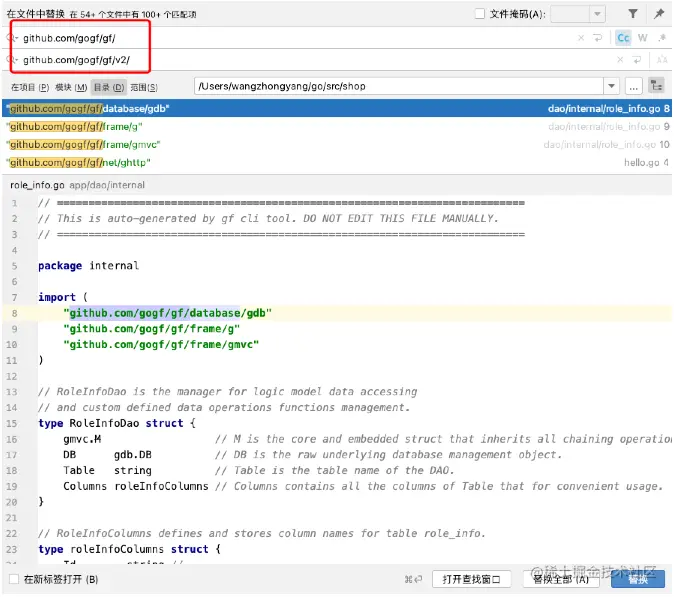
Task: Select result row frame/g in role_info.go 9
Action: point(337,127)
